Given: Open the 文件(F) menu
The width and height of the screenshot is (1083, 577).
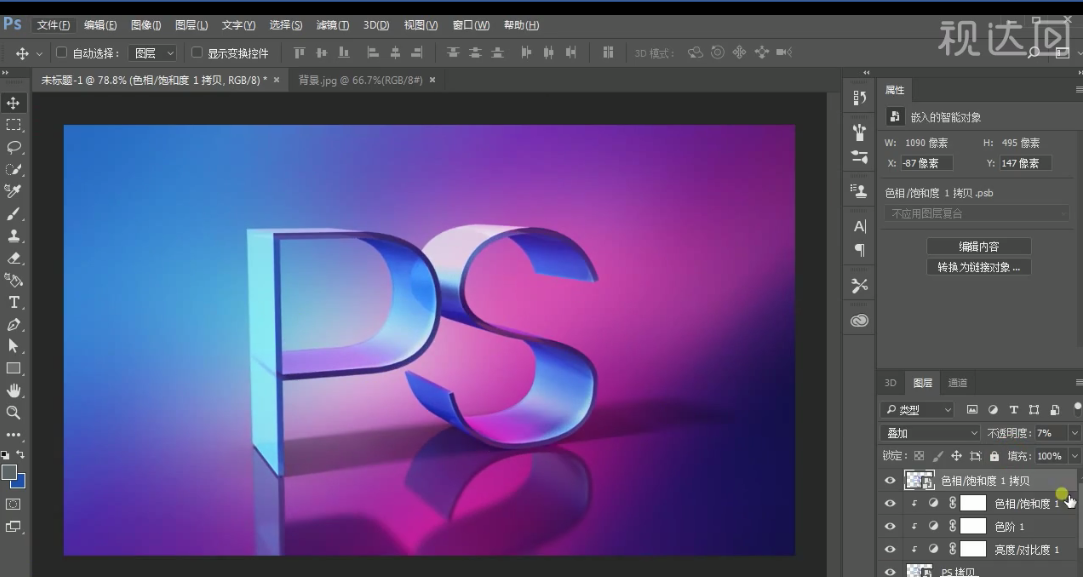Looking at the screenshot, I should pos(53,25).
